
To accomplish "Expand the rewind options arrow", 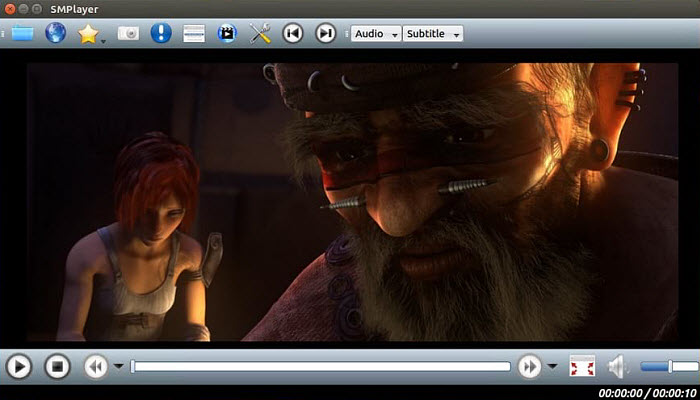I will pos(118,367).
